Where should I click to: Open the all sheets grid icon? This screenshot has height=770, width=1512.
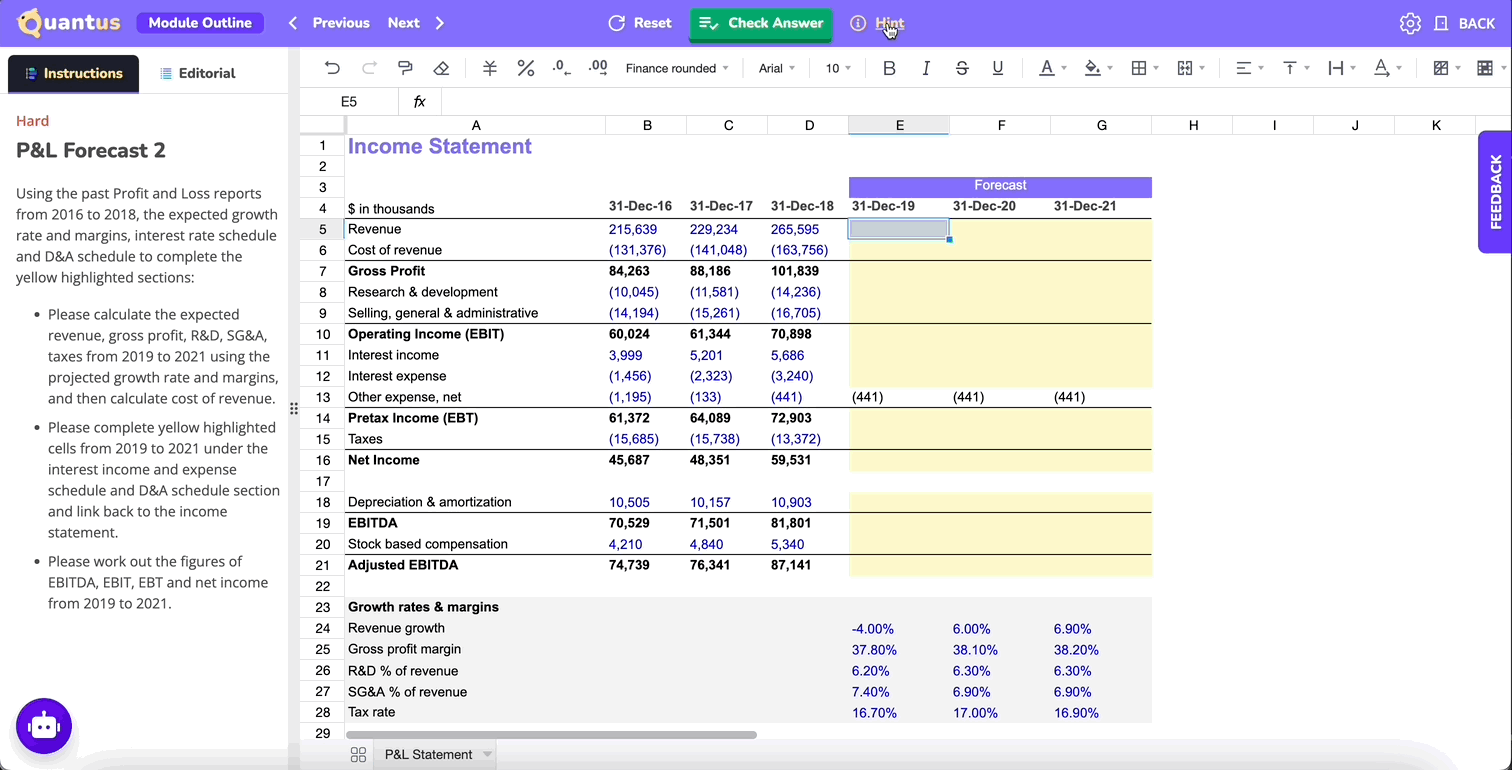358,754
